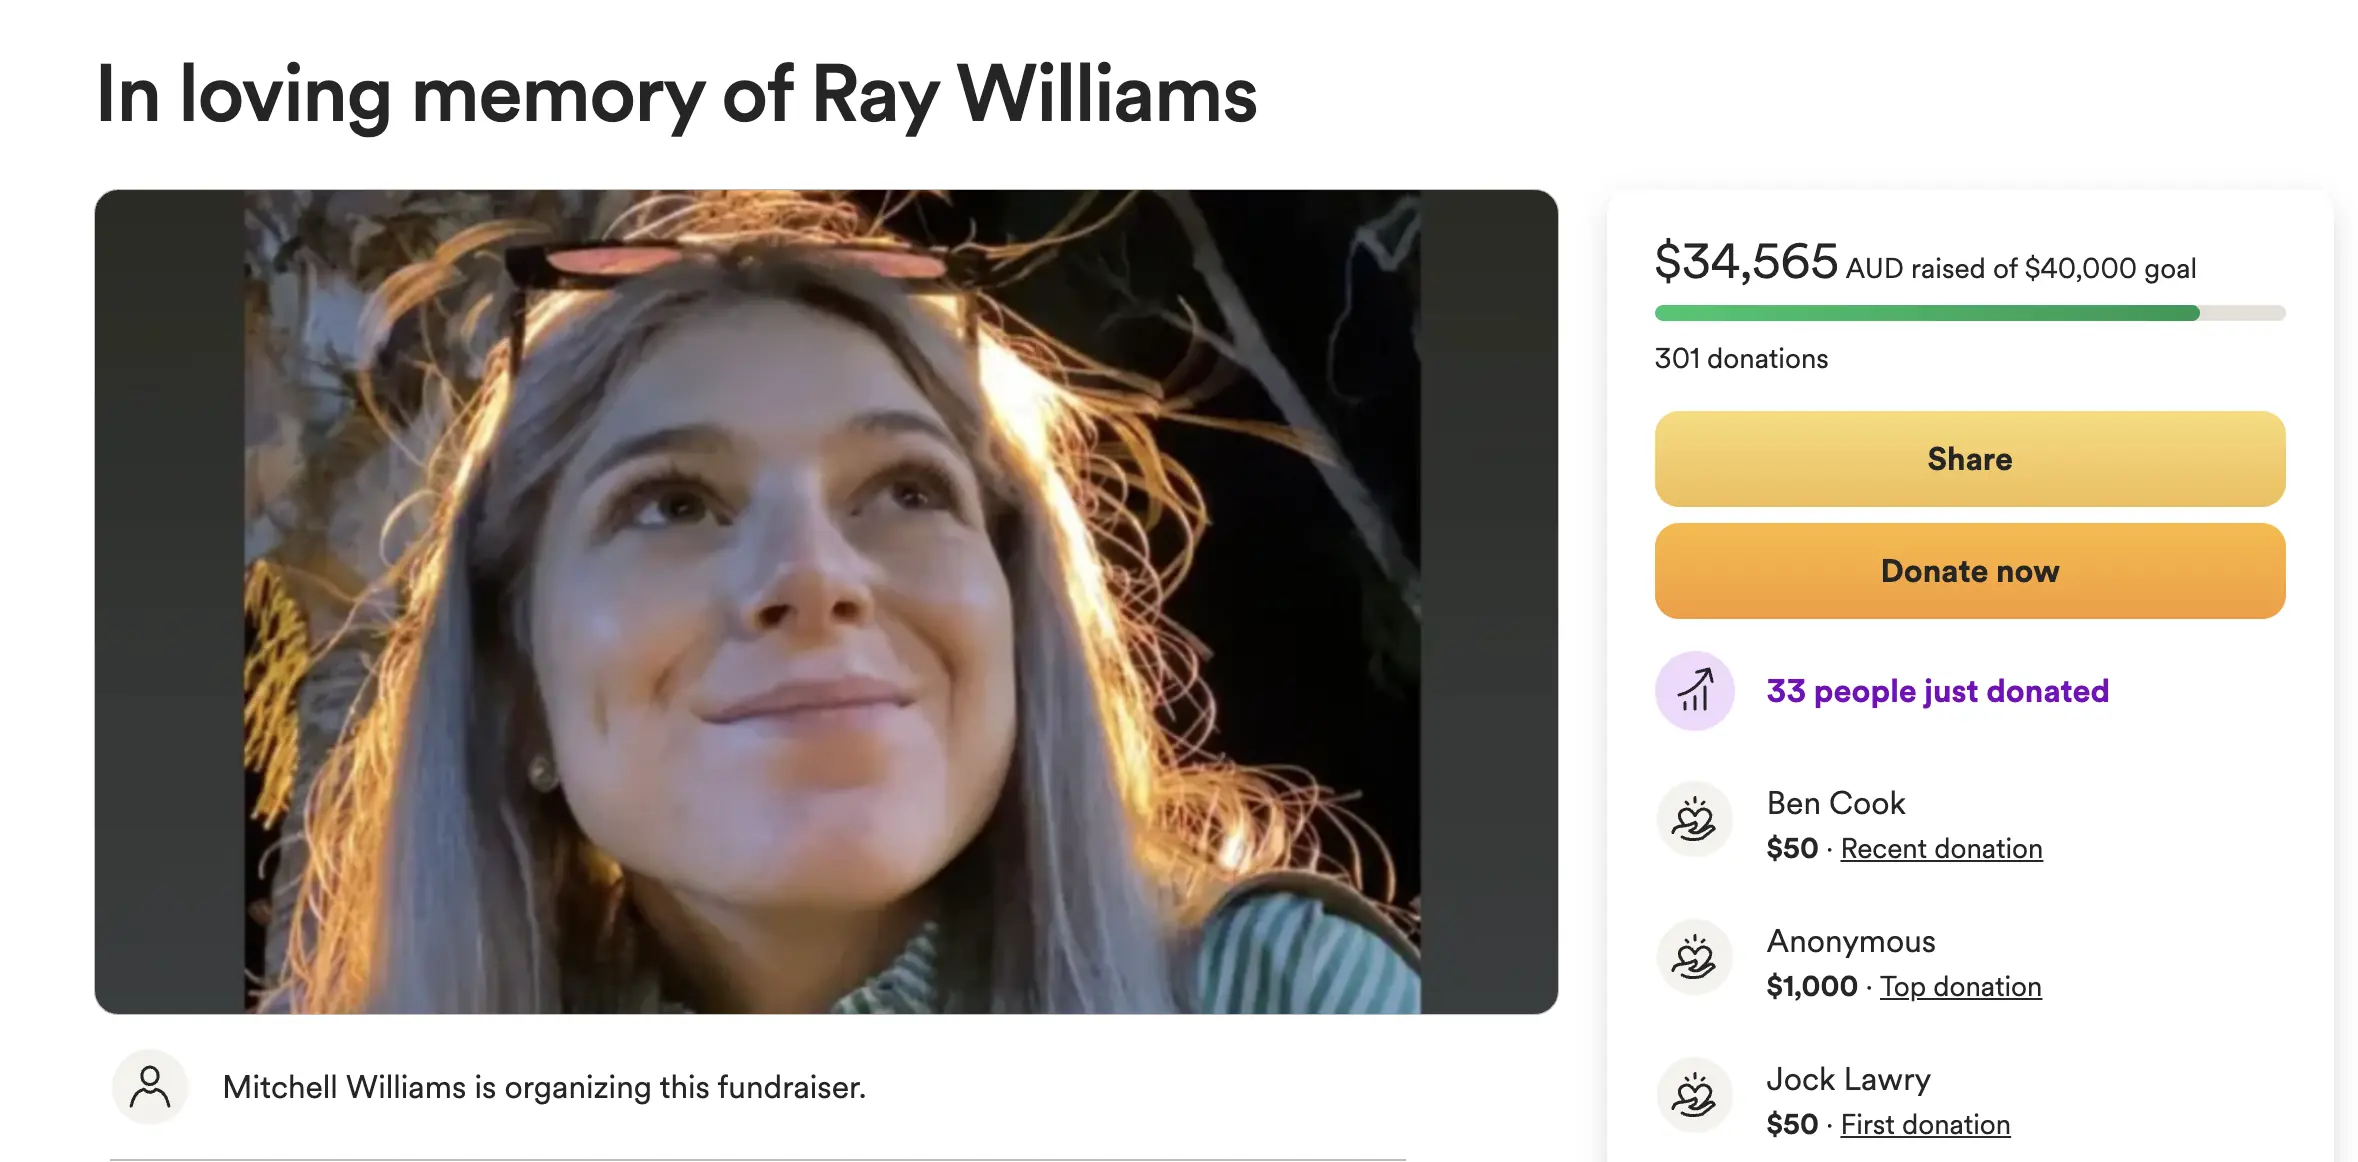
Task: Click the Anonymous donor's avatar icon
Action: (x=1694, y=957)
